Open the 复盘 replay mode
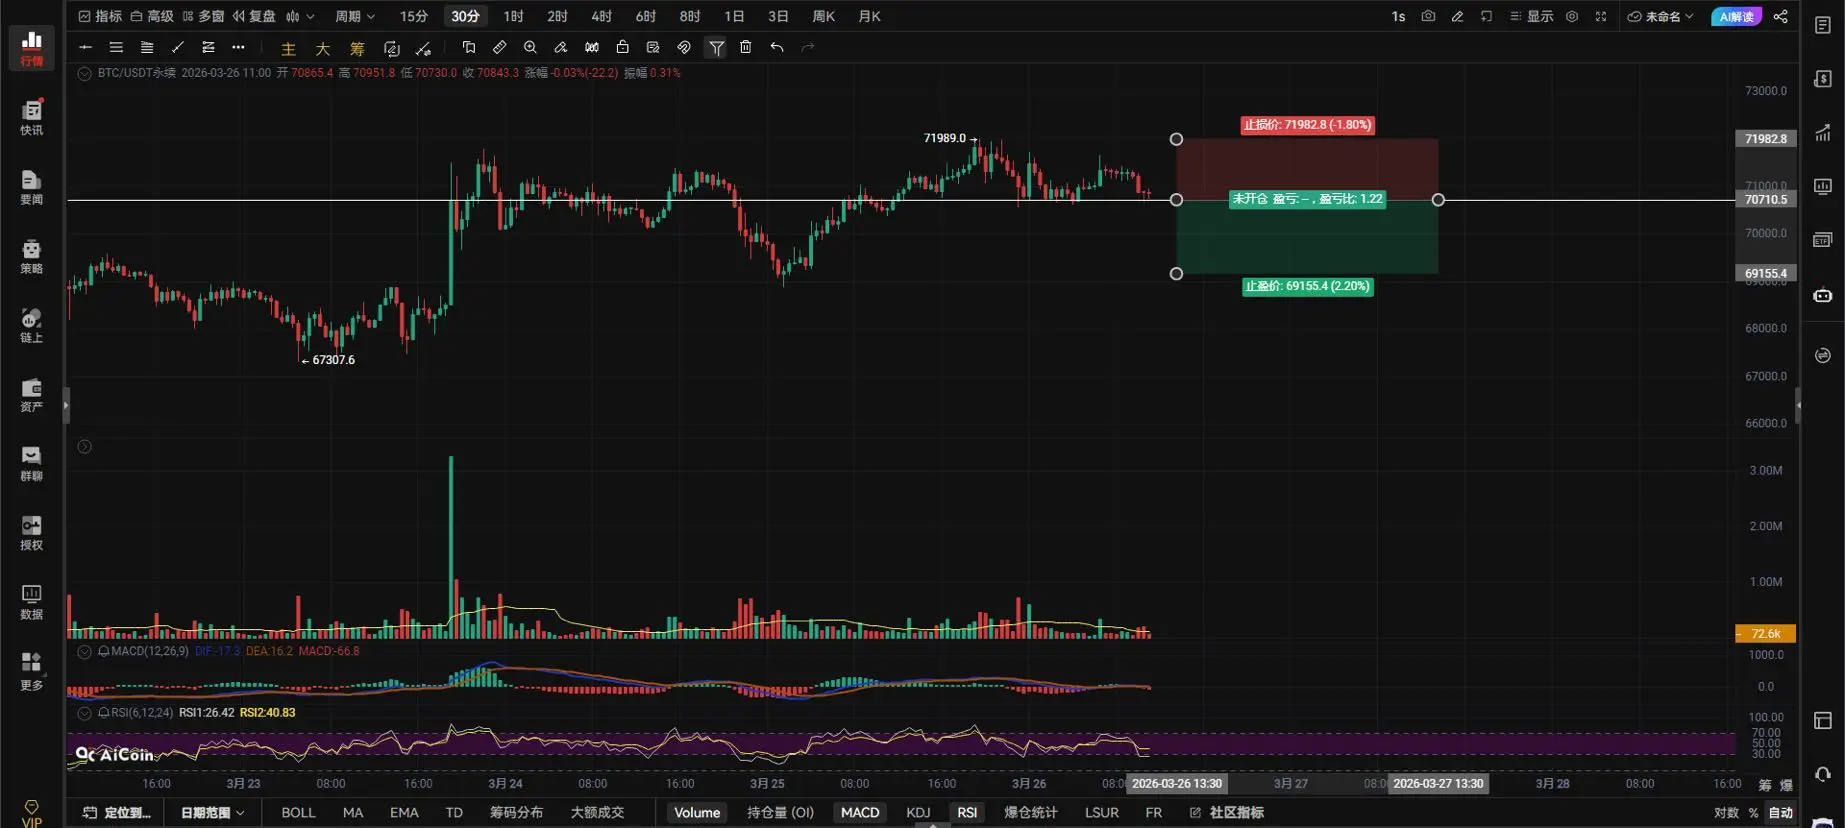The image size is (1845, 828). click(x=254, y=16)
